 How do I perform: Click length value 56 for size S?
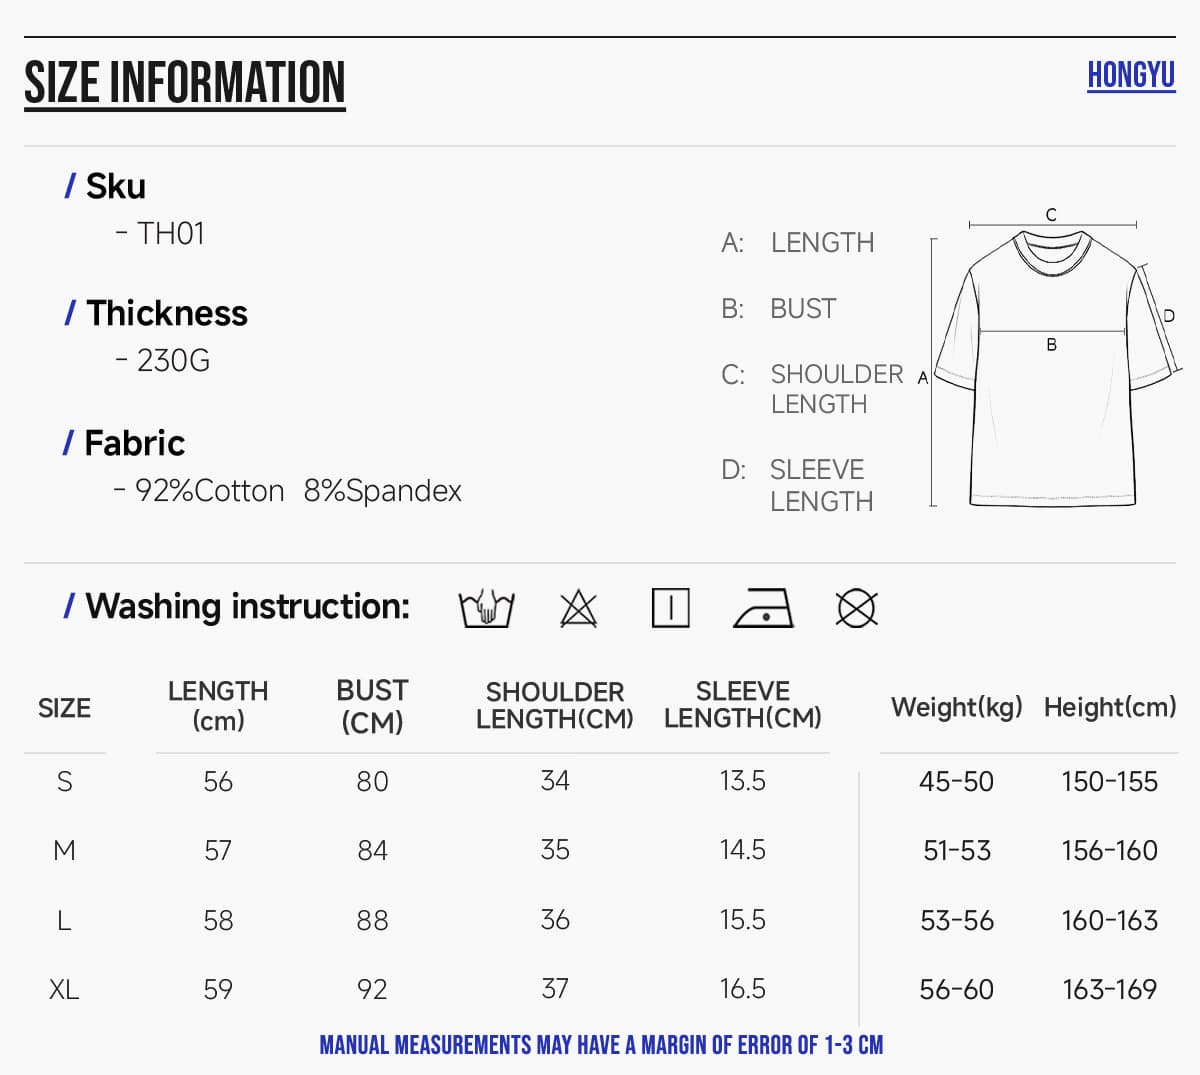(x=218, y=781)
